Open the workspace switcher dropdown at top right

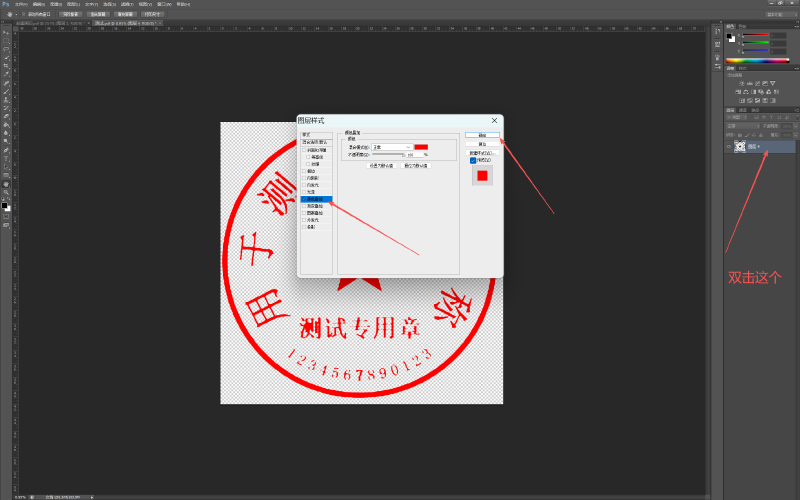pos(776,15)
